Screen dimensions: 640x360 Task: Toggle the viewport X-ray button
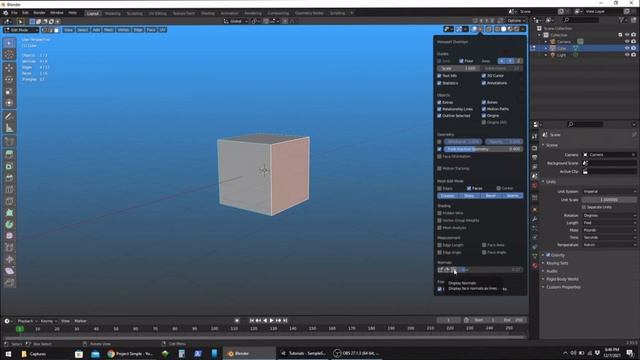[489, 29]
